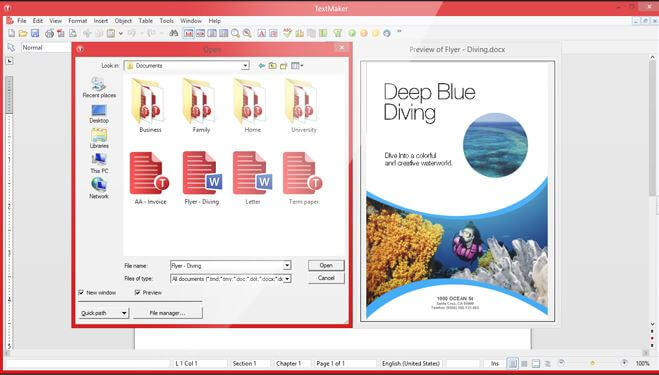
Task: Open the Help menu
Action: point(215,21)
